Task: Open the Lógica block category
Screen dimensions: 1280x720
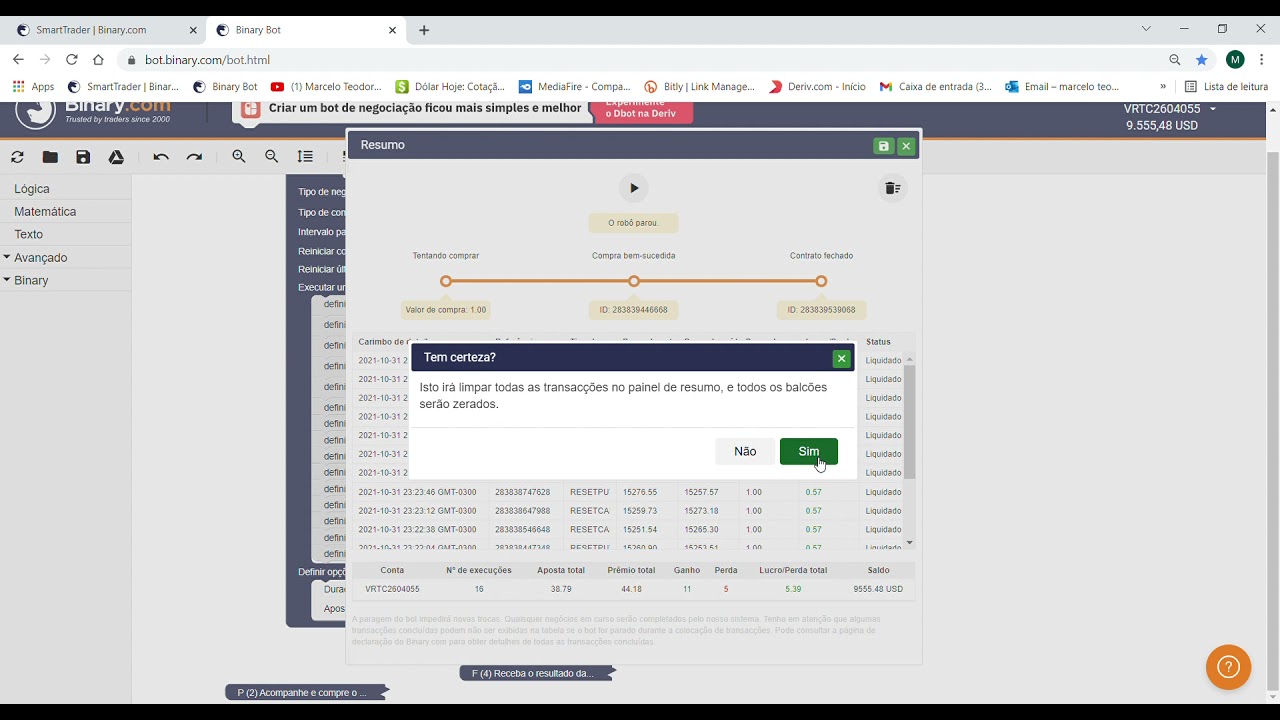Action: coord(32,189)
